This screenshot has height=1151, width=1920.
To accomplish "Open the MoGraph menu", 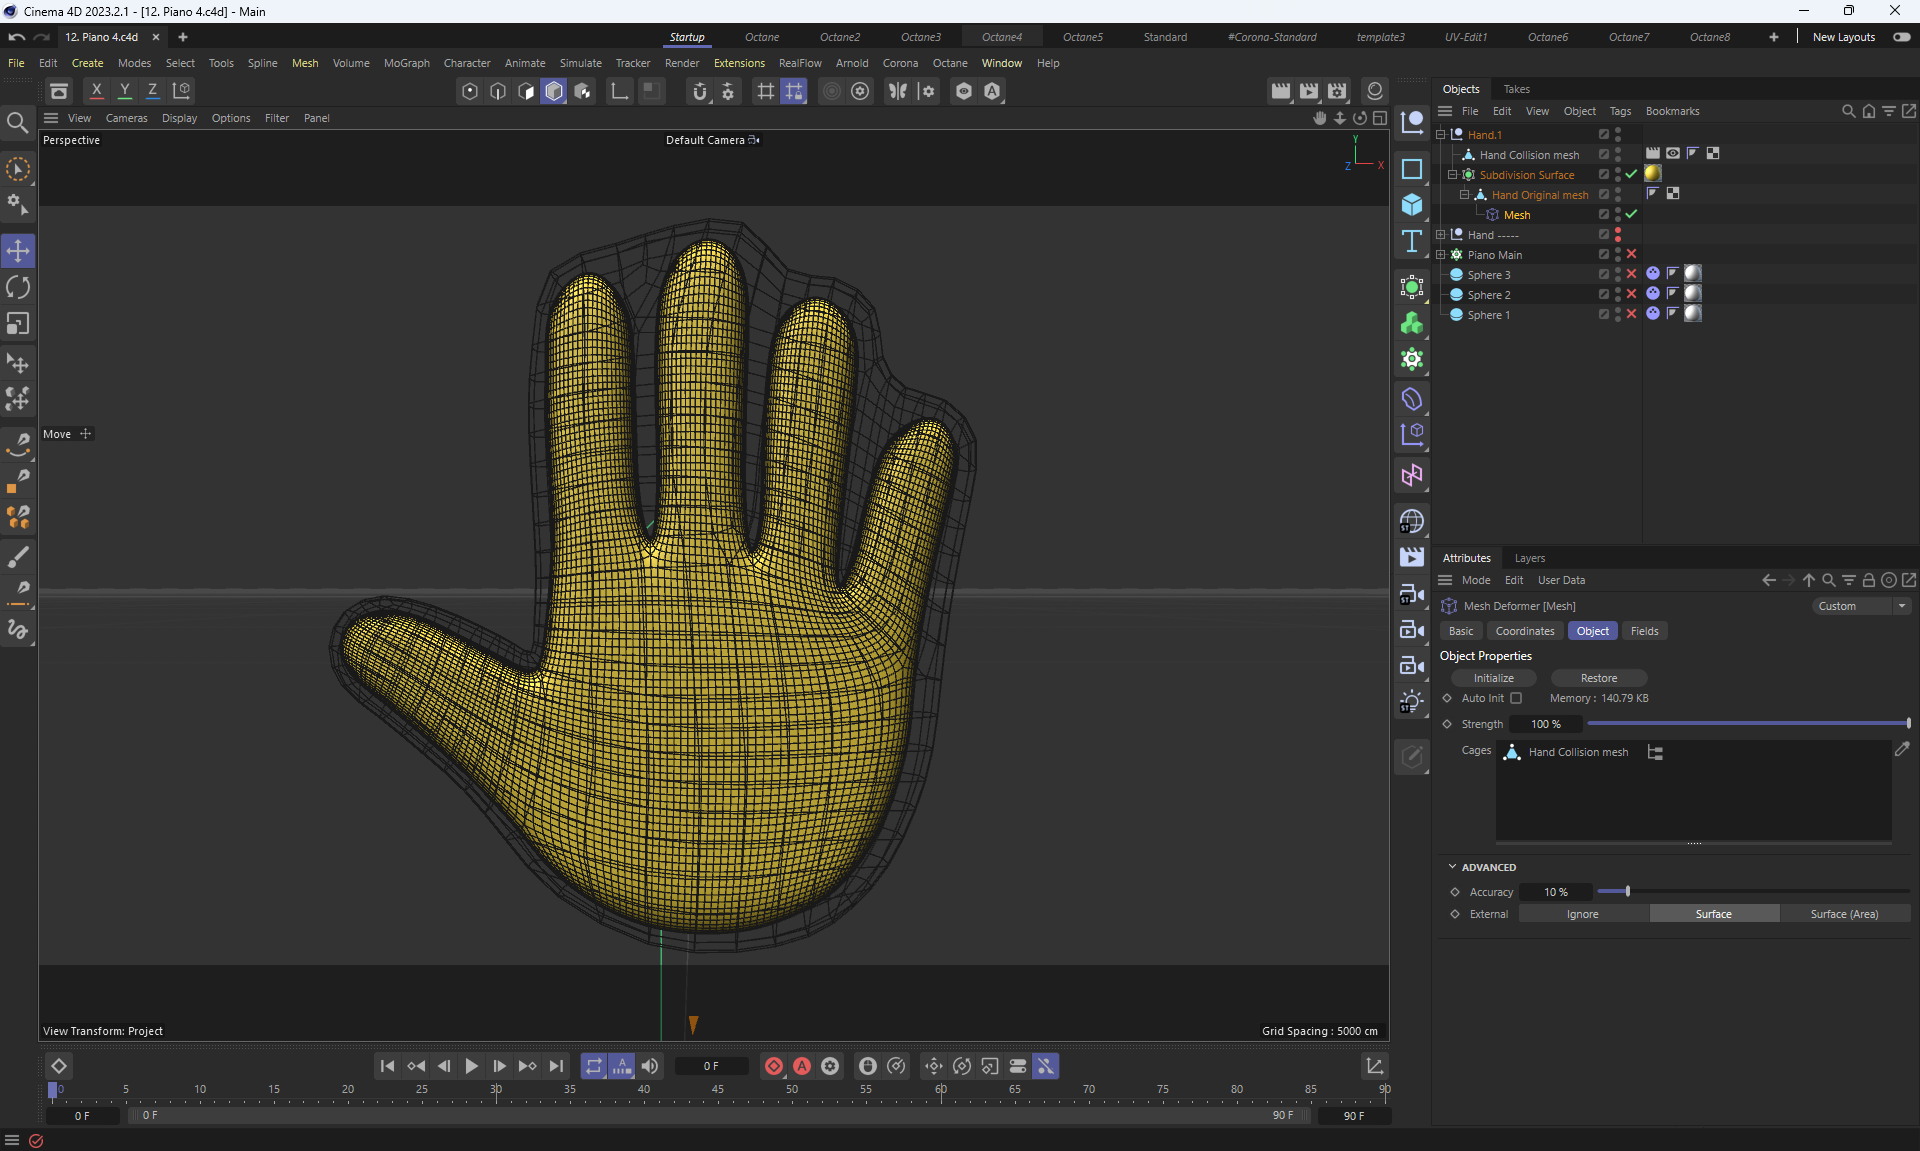I will point(406,63).
